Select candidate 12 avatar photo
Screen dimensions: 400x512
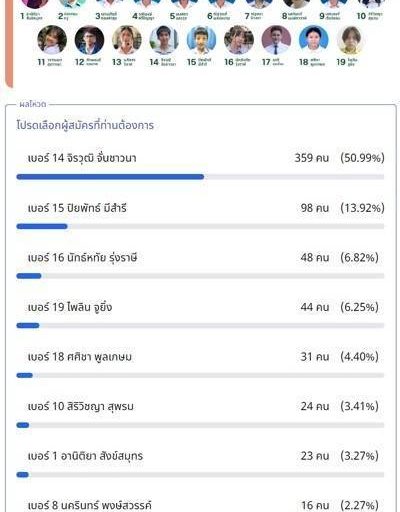pyautogui.click(x=89, y=40)
